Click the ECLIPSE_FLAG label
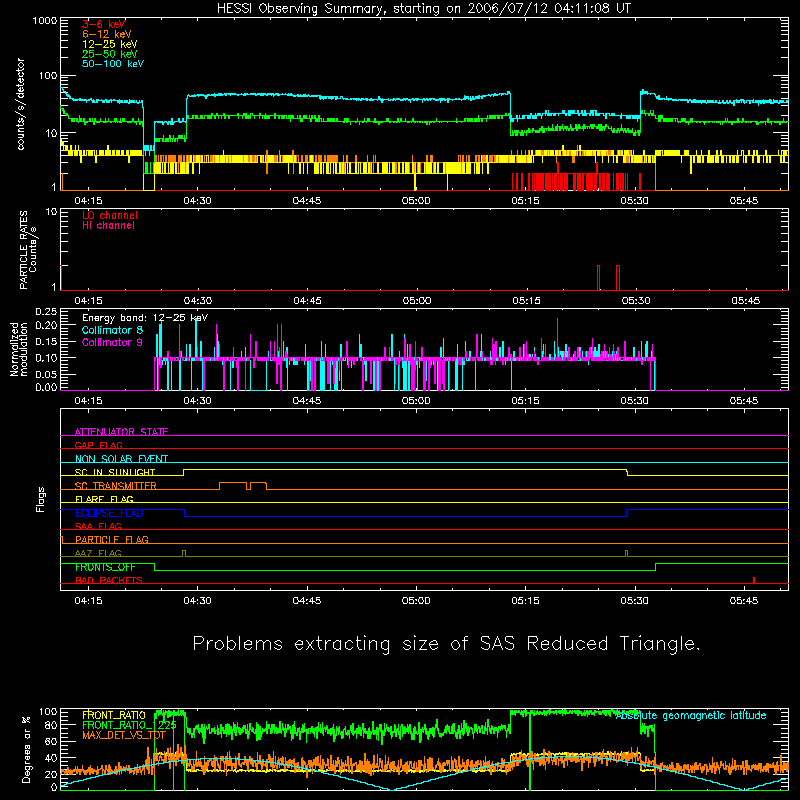 [x=109, y=513]
